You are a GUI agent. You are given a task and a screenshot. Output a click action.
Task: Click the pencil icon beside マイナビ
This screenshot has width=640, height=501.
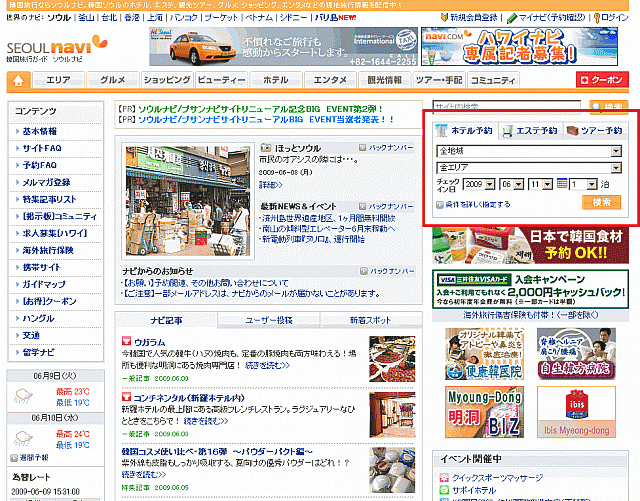coord(511,18)
